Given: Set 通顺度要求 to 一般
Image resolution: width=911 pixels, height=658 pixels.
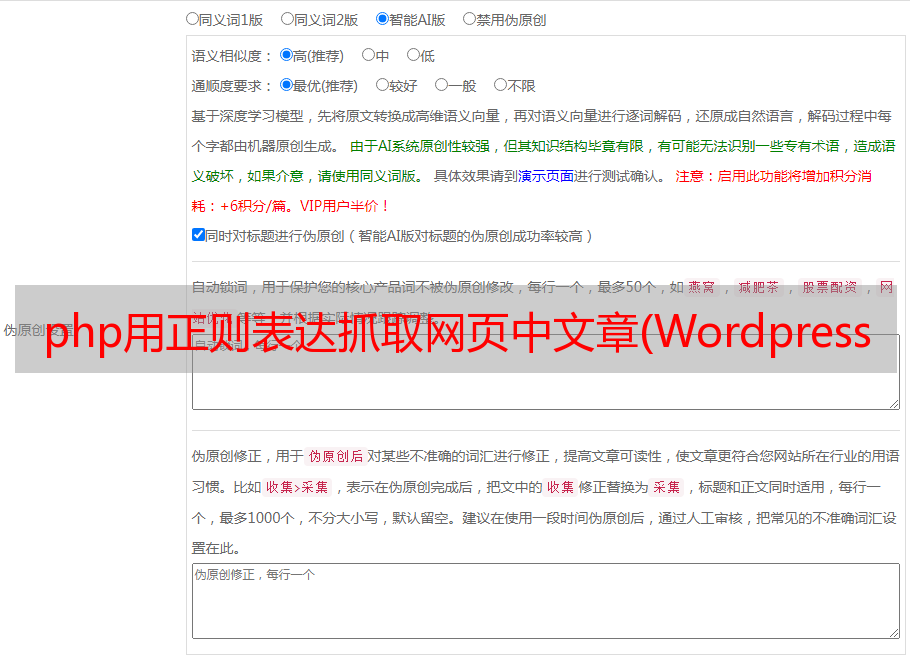Looking at the screenshot, I should click(442, 85).
